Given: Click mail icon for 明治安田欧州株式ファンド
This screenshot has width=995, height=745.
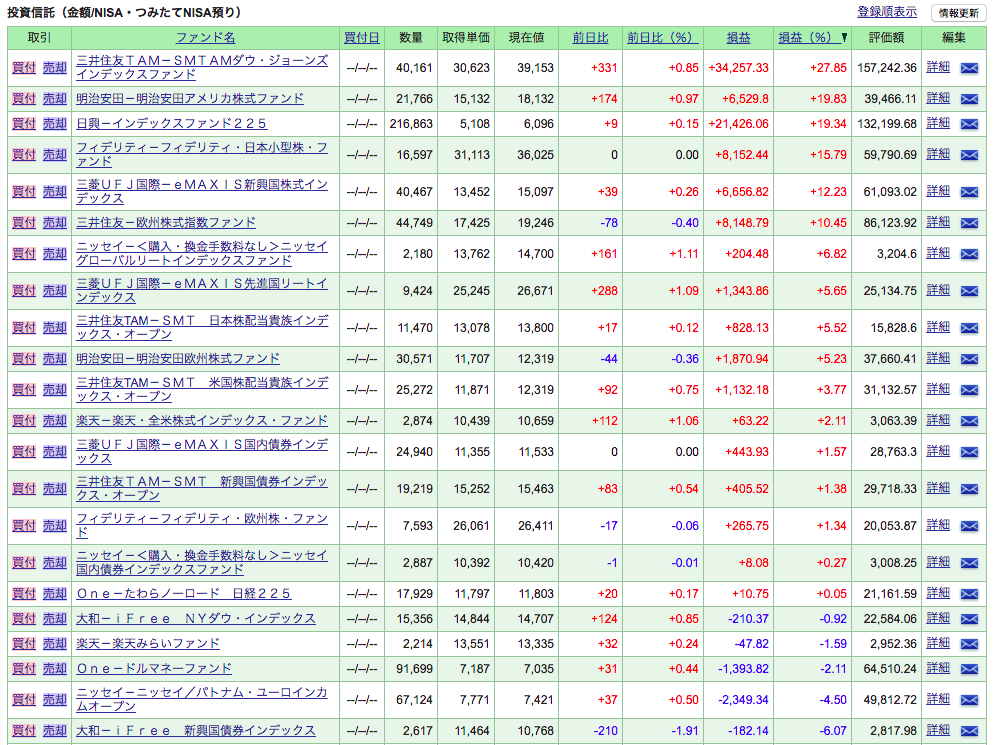Looking at the screenshot, I should pyautogui.click(x=969, y=359).
